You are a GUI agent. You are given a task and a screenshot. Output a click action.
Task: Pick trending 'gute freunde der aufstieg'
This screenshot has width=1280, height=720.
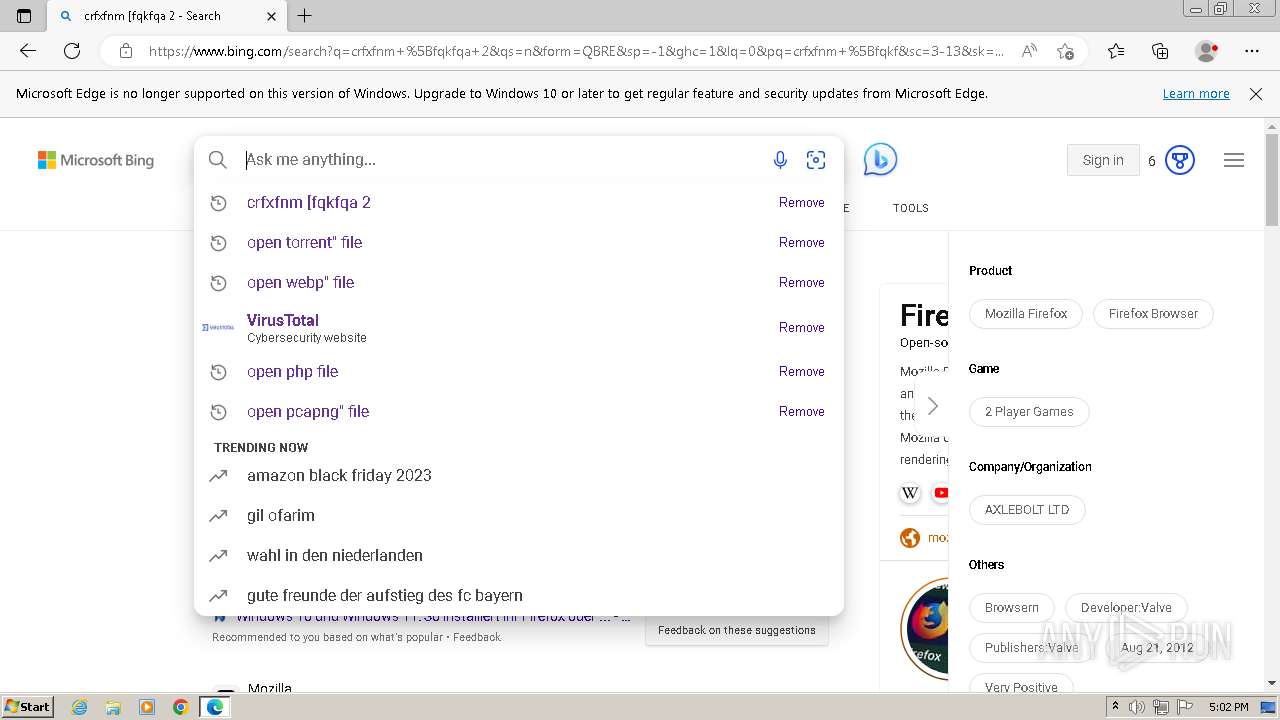pyautogui.click(x=519, y=596)
